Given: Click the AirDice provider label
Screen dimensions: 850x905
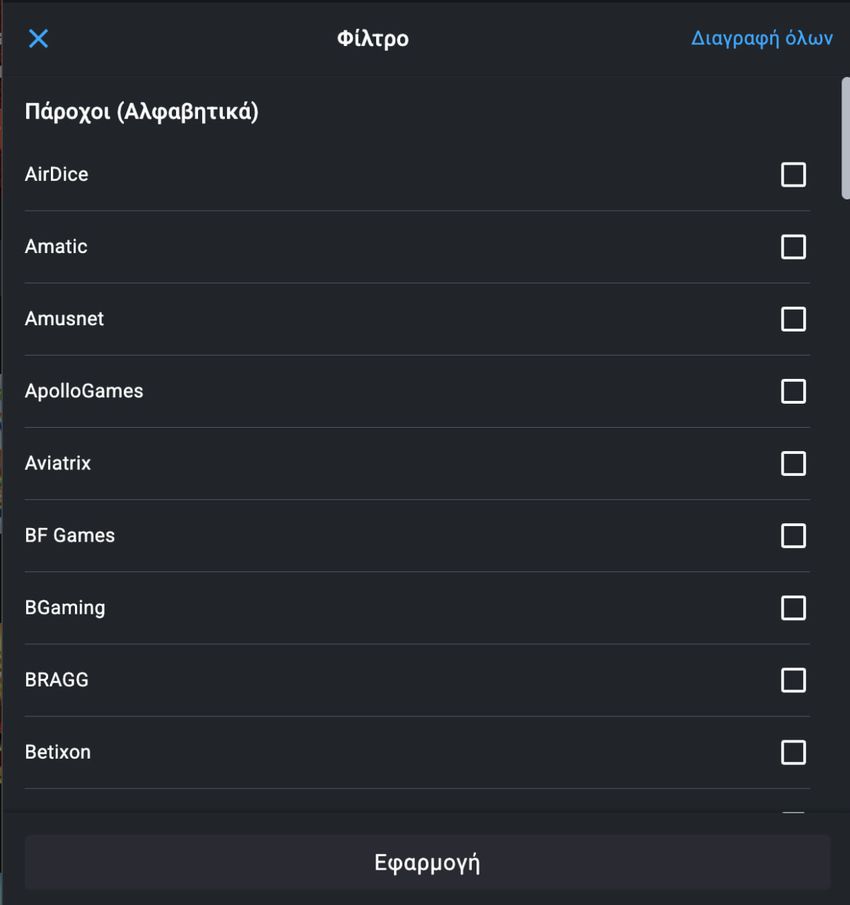Looking at the screenshot, I should (57, 174).
